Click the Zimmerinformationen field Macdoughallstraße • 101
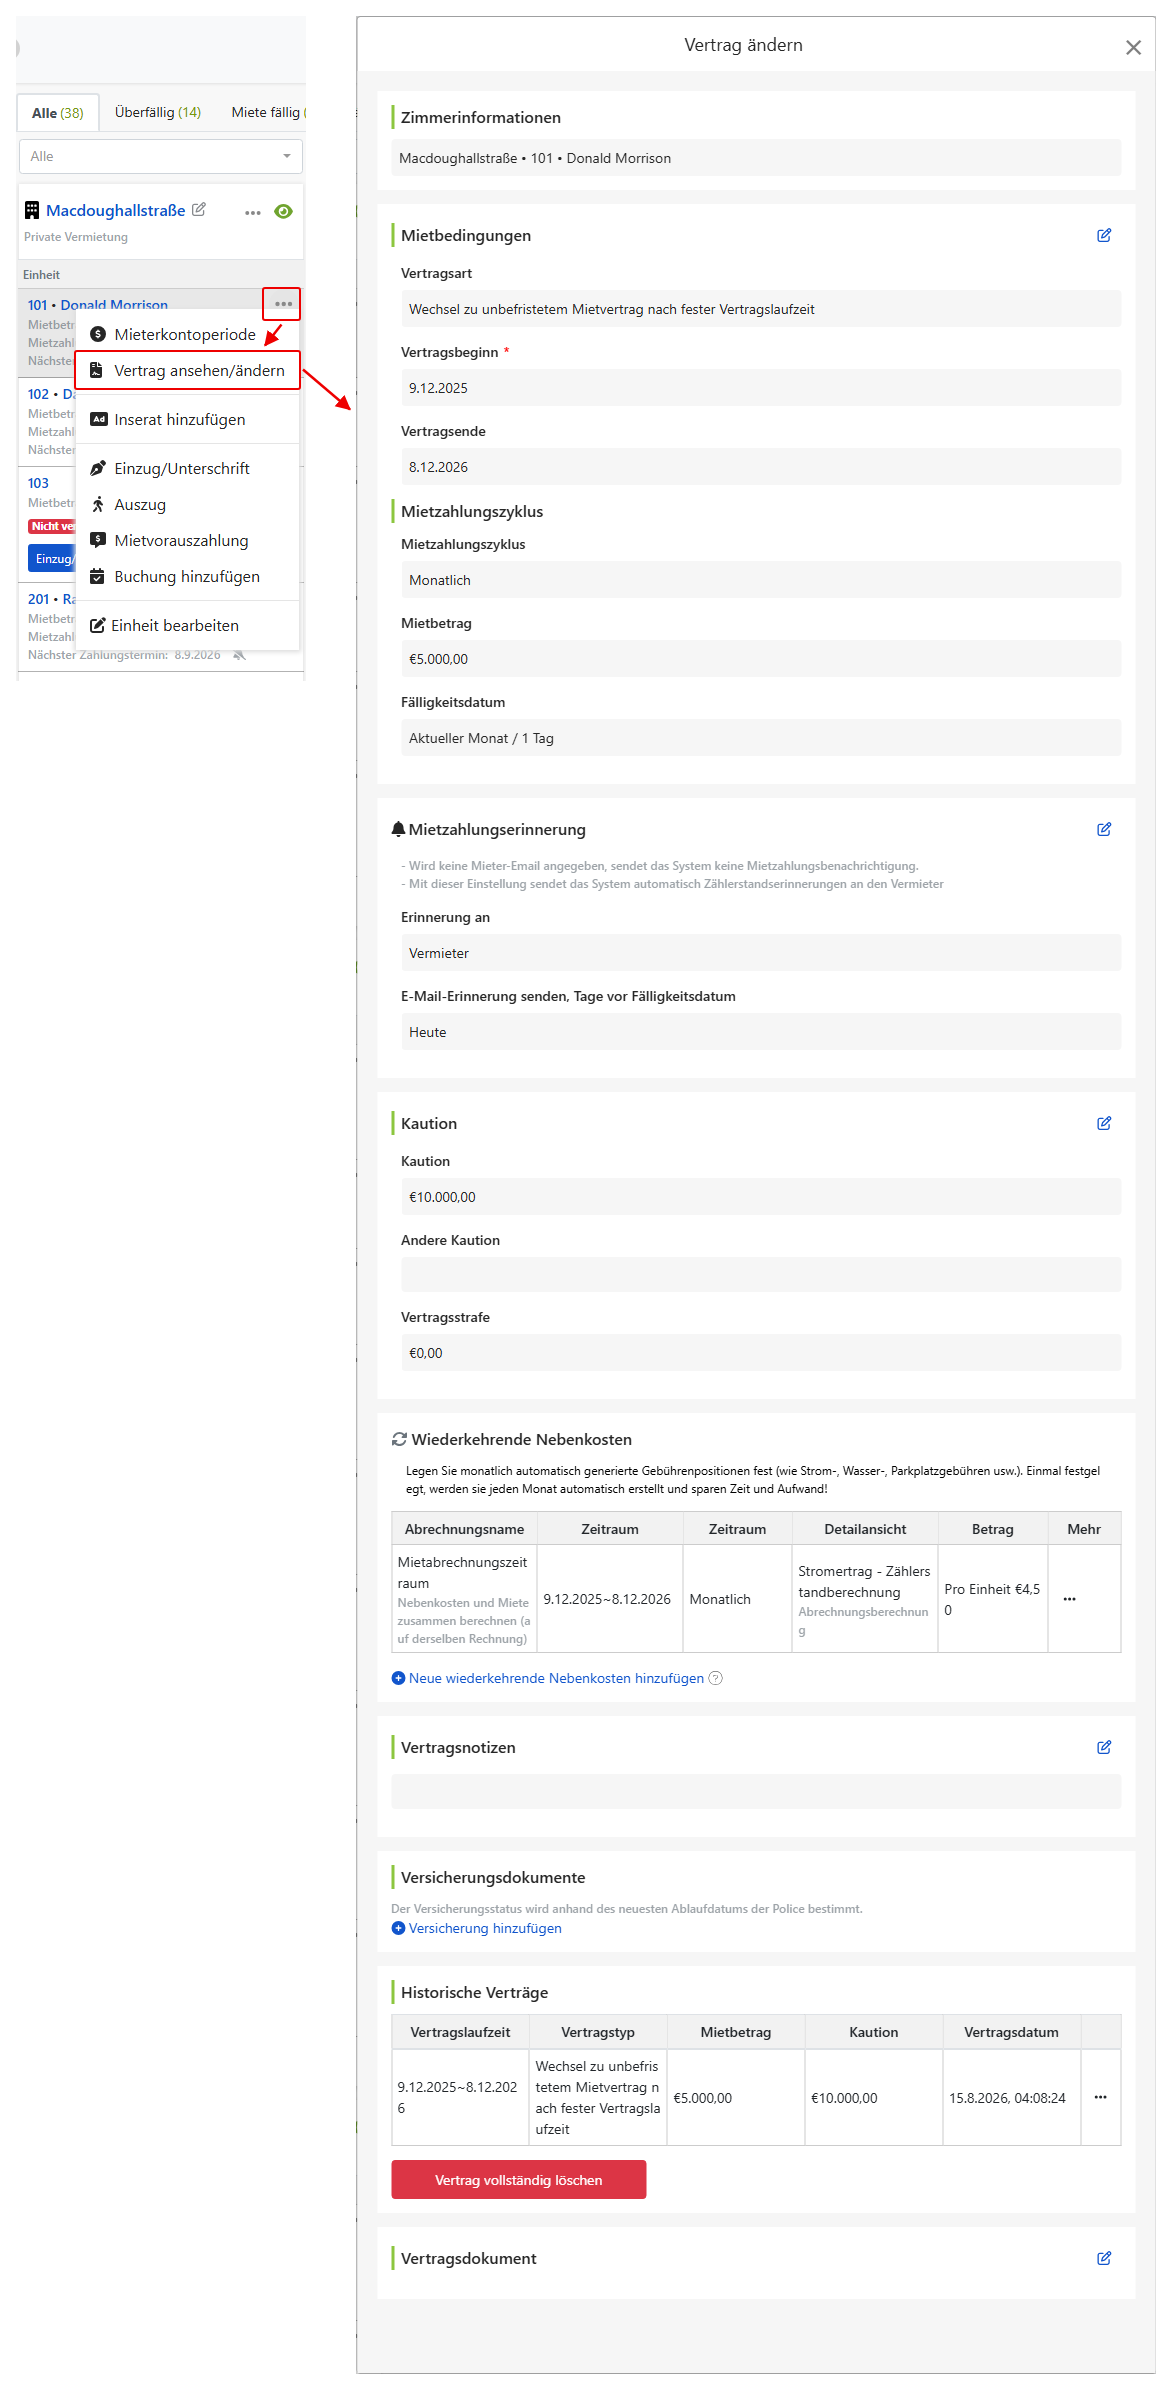This screenshot has width=1172, height=2390. tap(756, 158)
